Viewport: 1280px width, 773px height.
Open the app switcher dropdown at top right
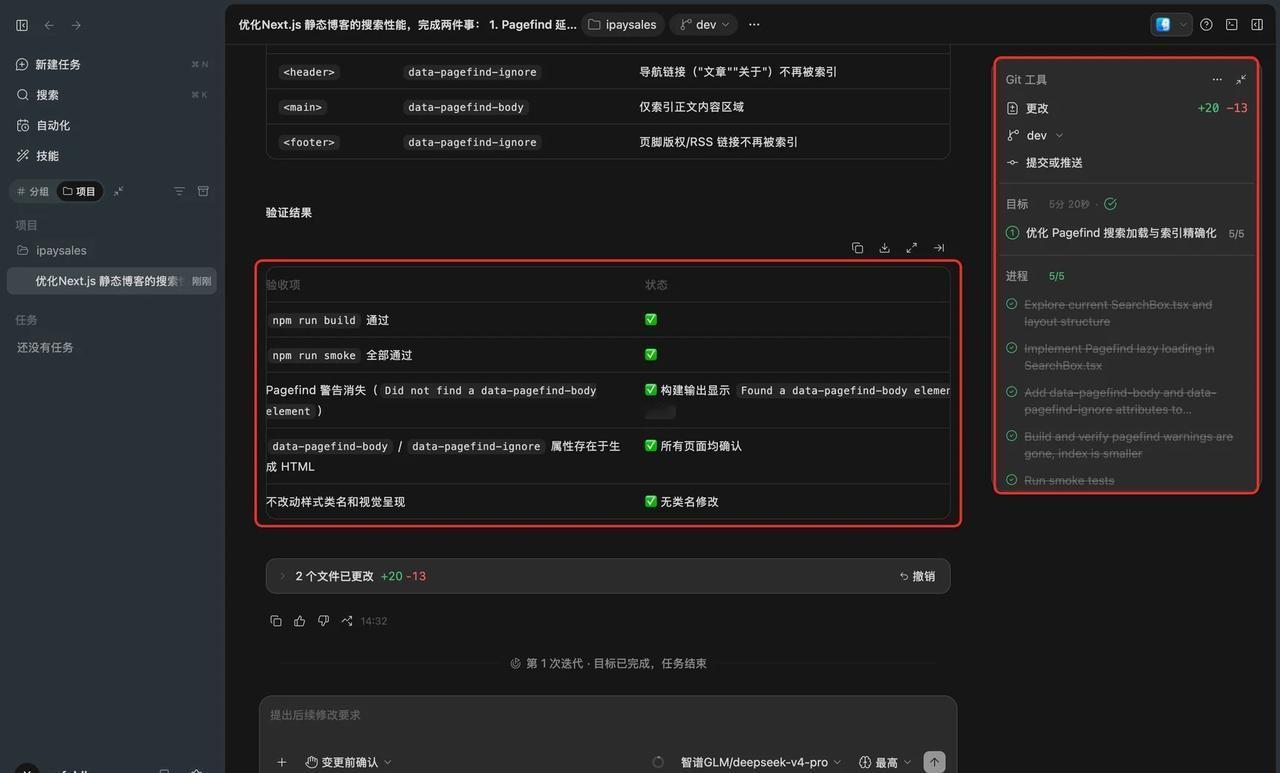1171,25
